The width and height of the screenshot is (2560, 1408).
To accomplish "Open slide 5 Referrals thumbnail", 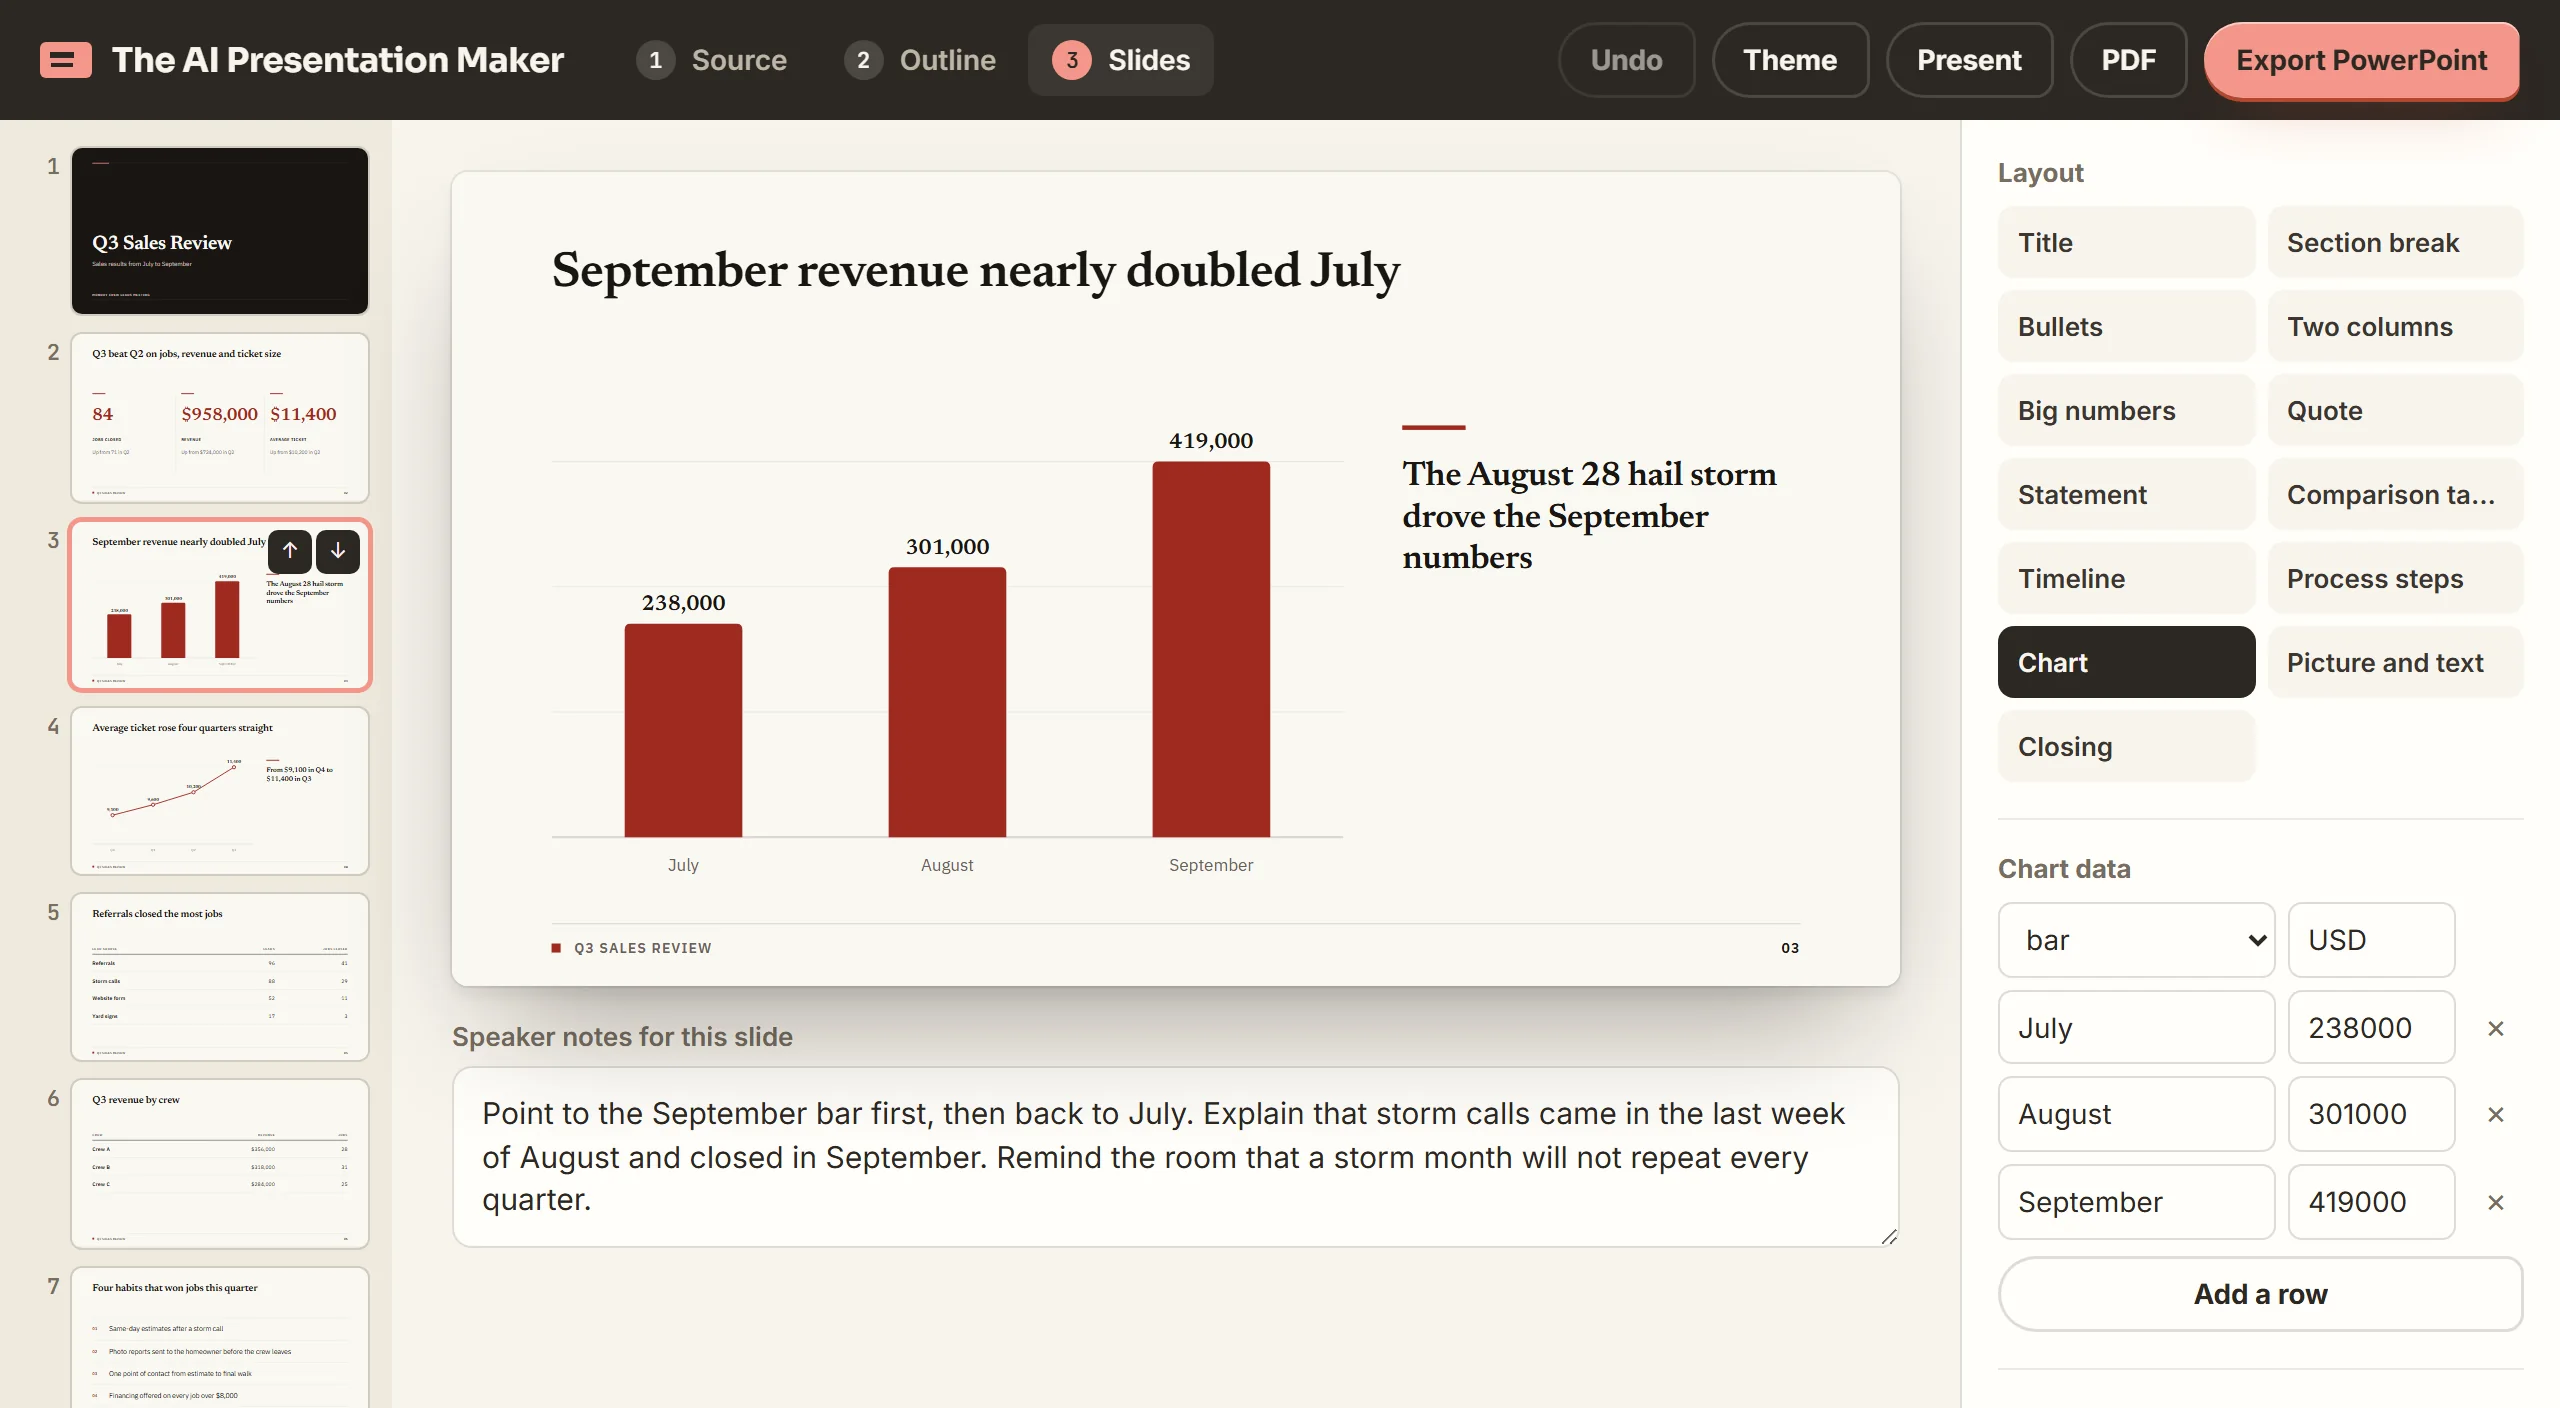I will pyautogui.click(x=220, y=977).
